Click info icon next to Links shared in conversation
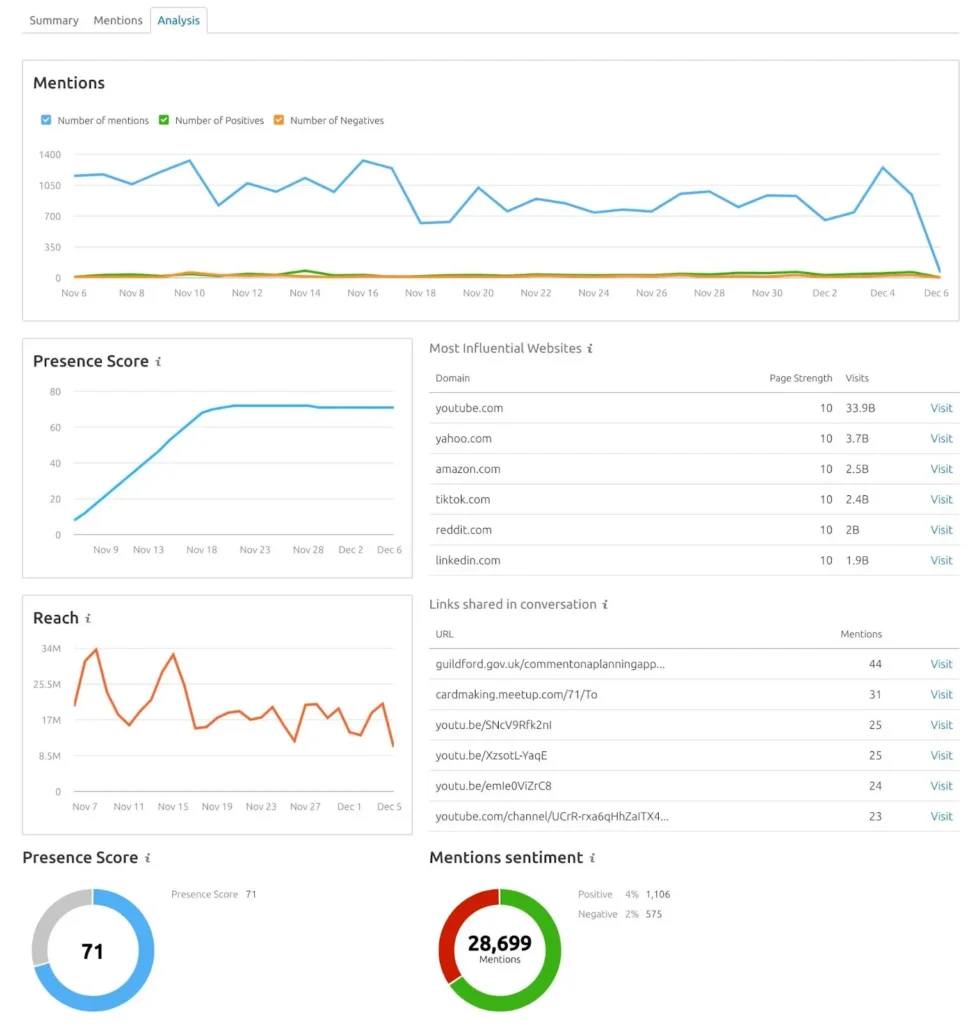This screenshot has height=1024, width=977. point(605,605)
